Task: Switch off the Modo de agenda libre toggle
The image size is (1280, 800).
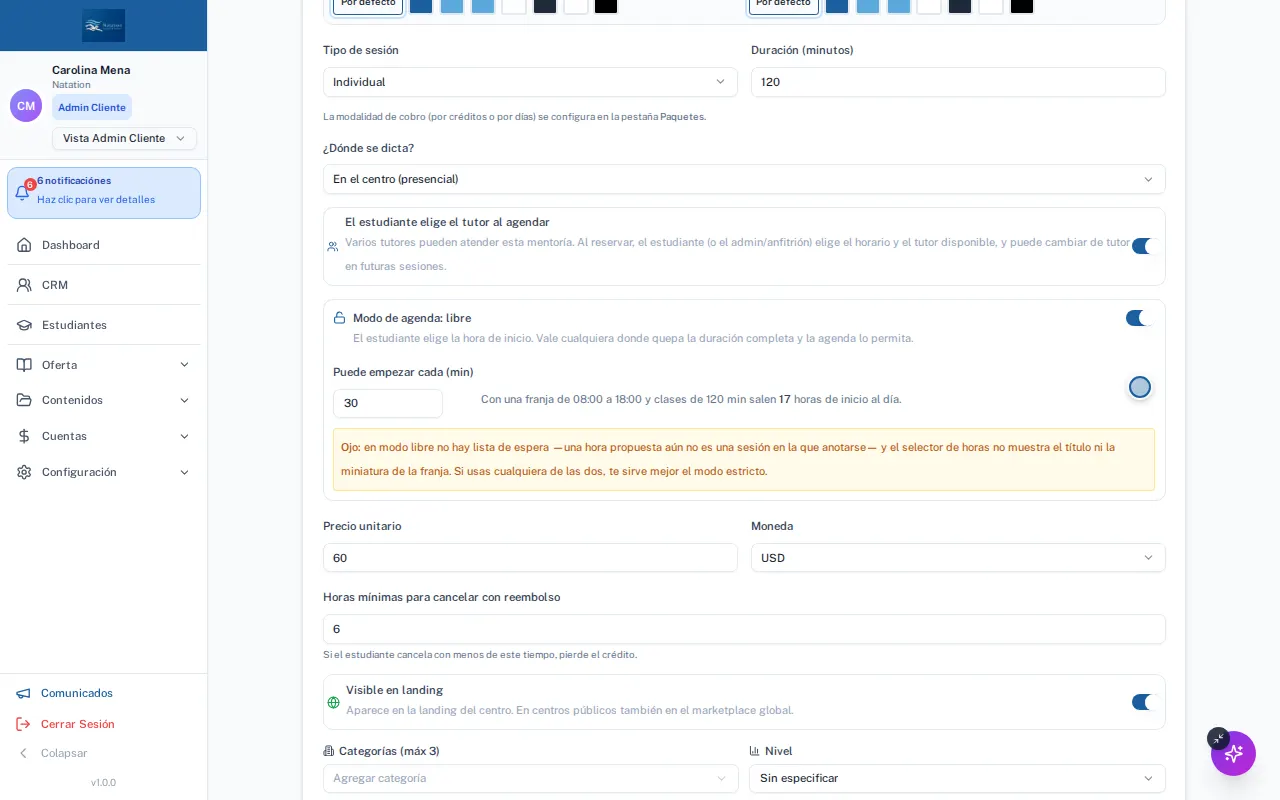Action: [1137, 318]
